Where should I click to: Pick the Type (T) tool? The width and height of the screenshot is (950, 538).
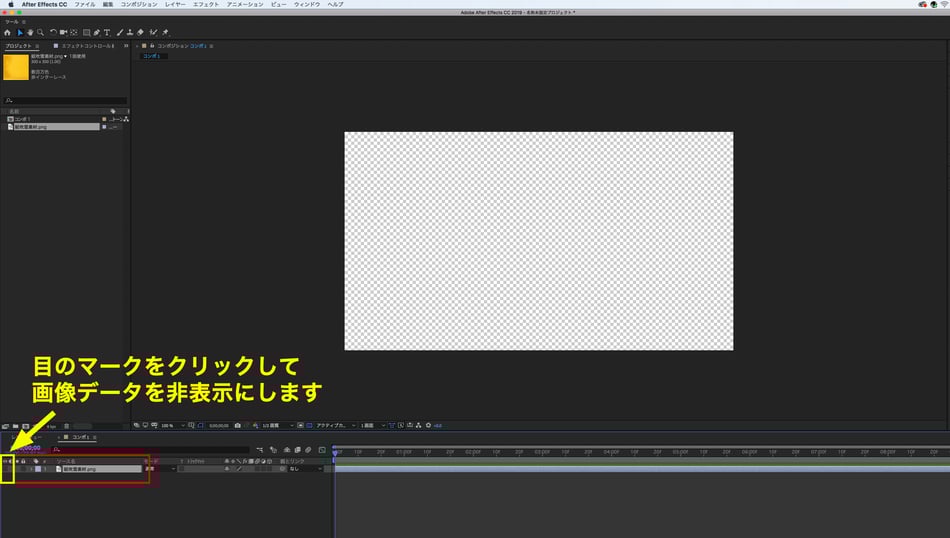[108, 32]
